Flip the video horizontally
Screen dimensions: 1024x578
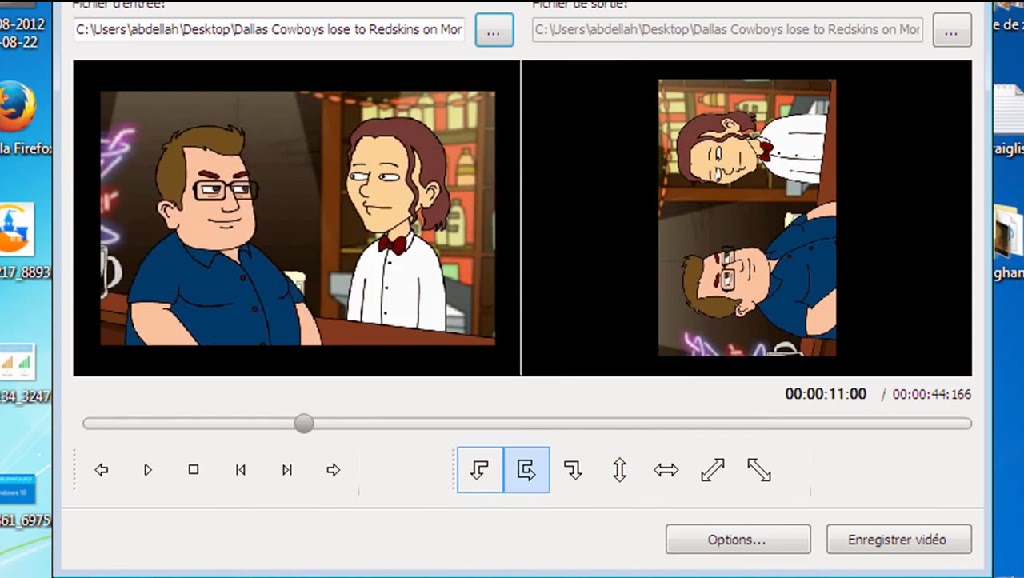pyautogui.click(x=666, y=470)
